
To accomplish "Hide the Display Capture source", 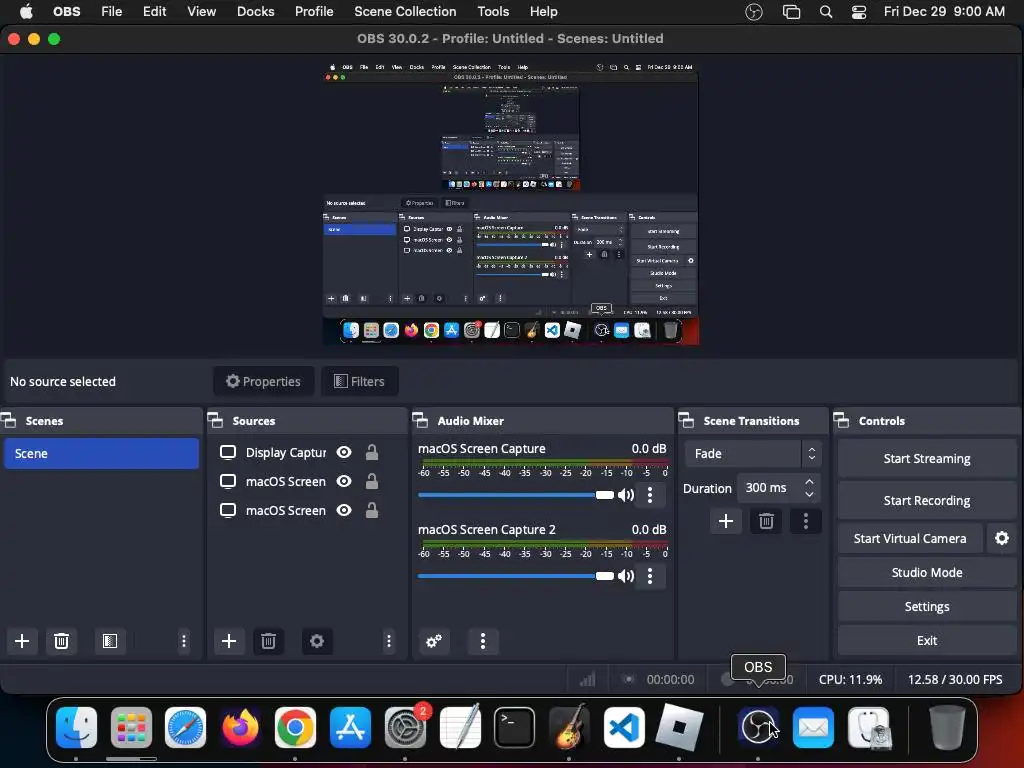I will point(344,452).
